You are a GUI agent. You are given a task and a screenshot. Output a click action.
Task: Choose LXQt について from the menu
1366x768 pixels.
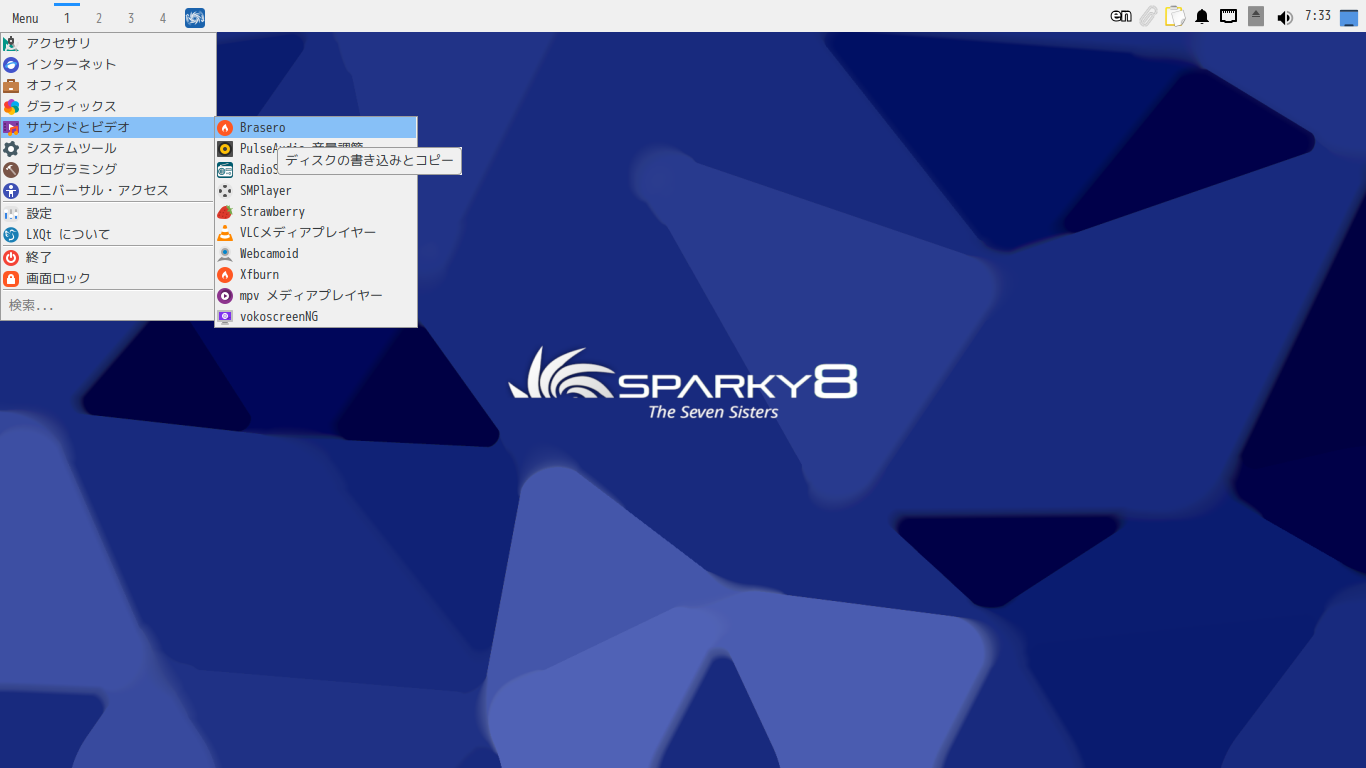pos(108,235)
